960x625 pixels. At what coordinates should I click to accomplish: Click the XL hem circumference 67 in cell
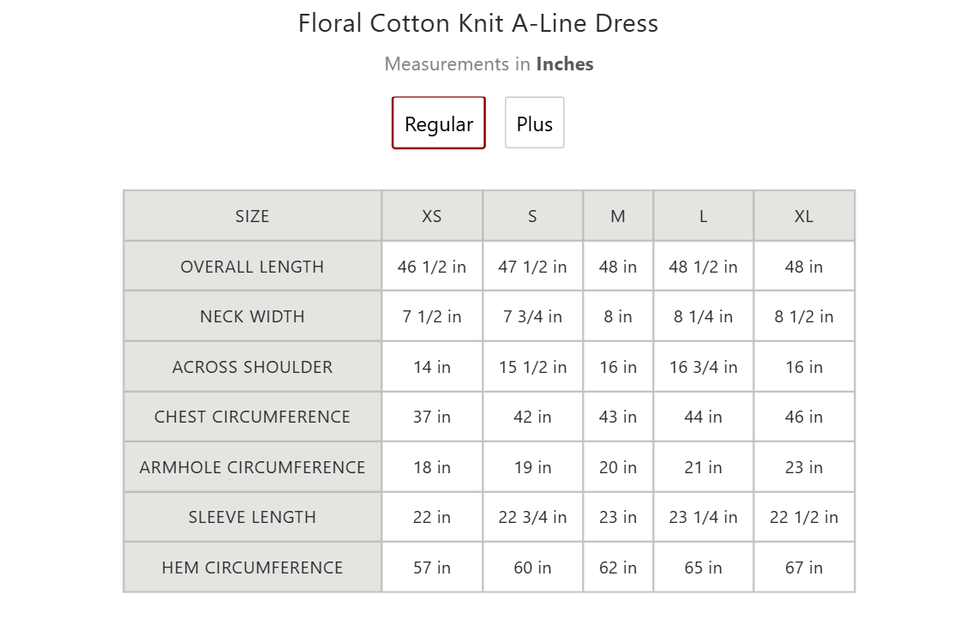[804, 567]
